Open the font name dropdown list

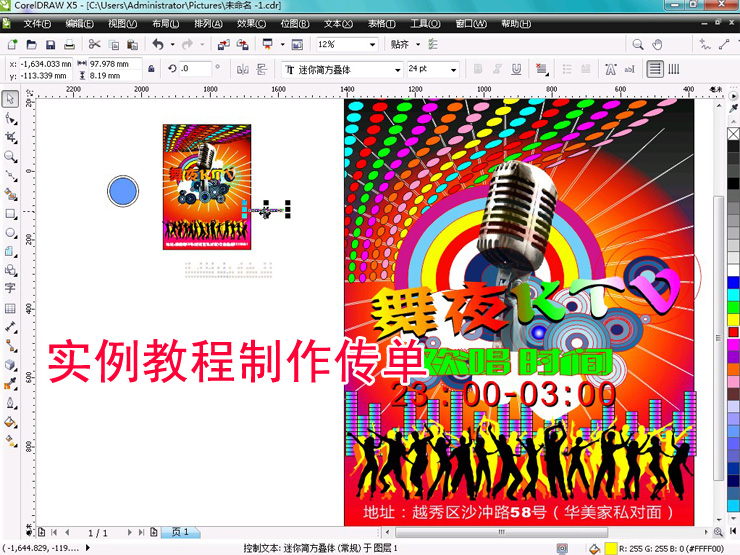point(396,70)
